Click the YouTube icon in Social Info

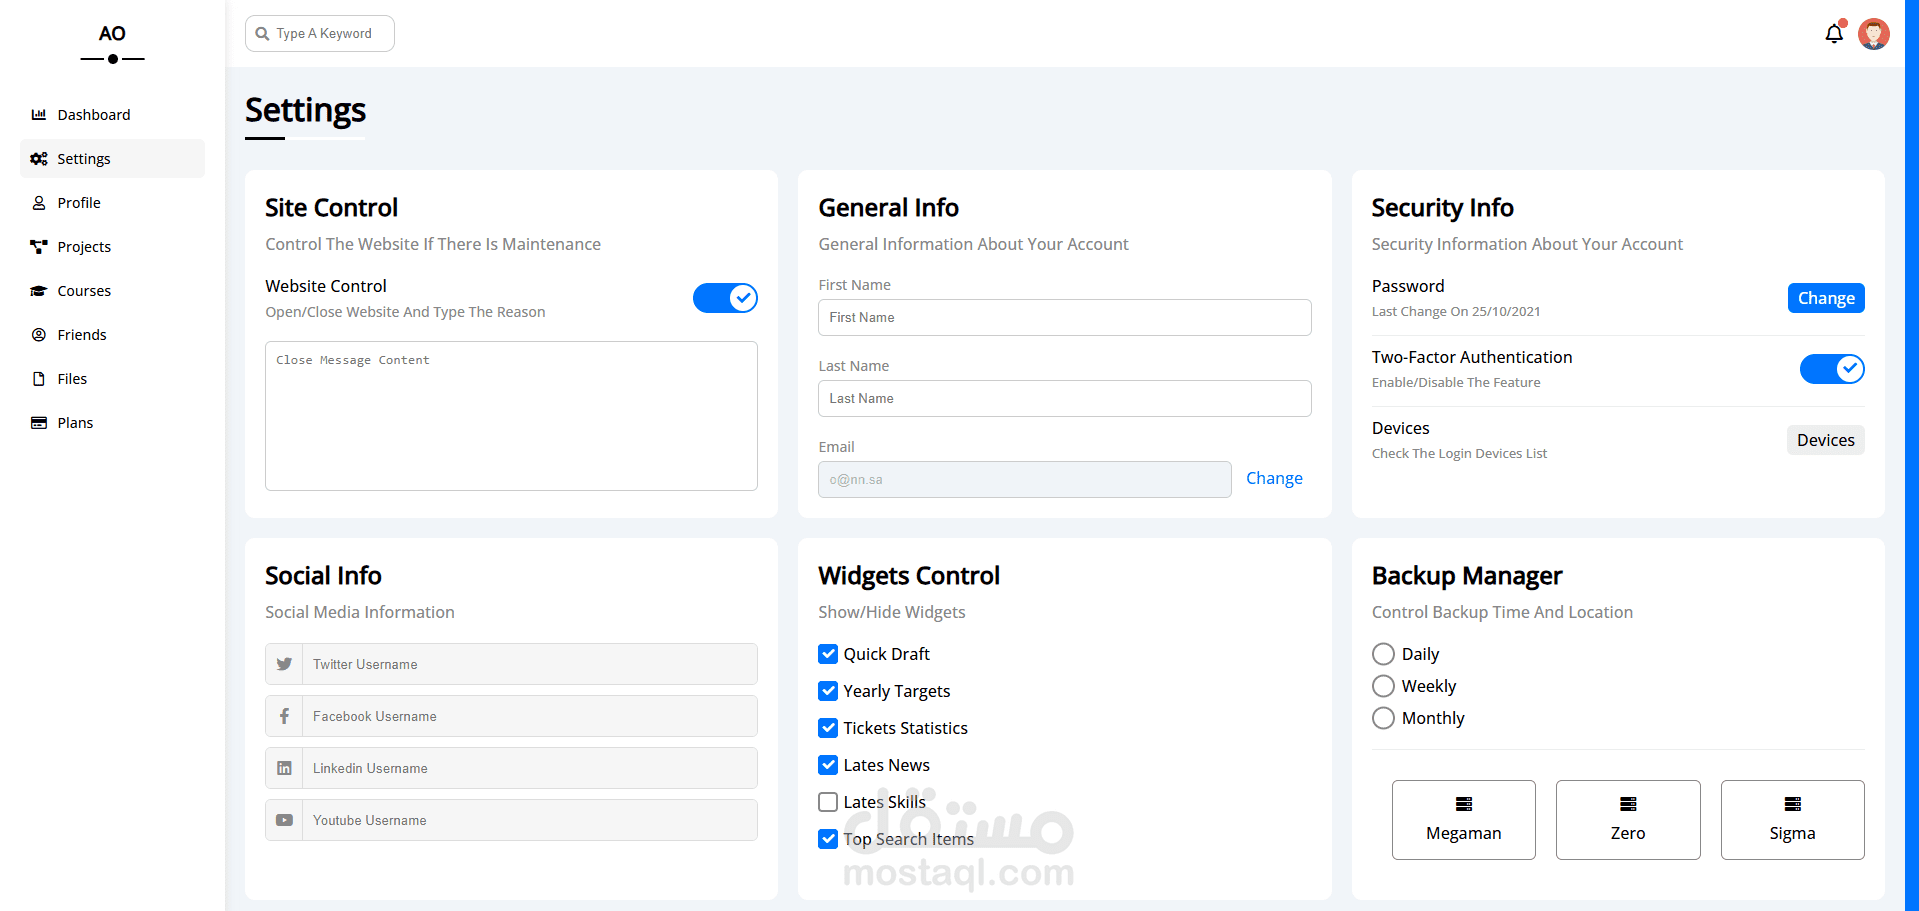pos(284,820)
